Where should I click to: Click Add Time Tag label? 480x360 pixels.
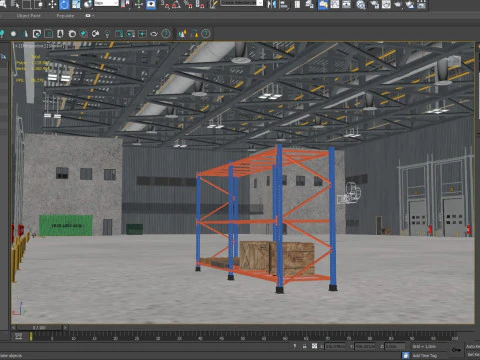(x=425, y=355)
